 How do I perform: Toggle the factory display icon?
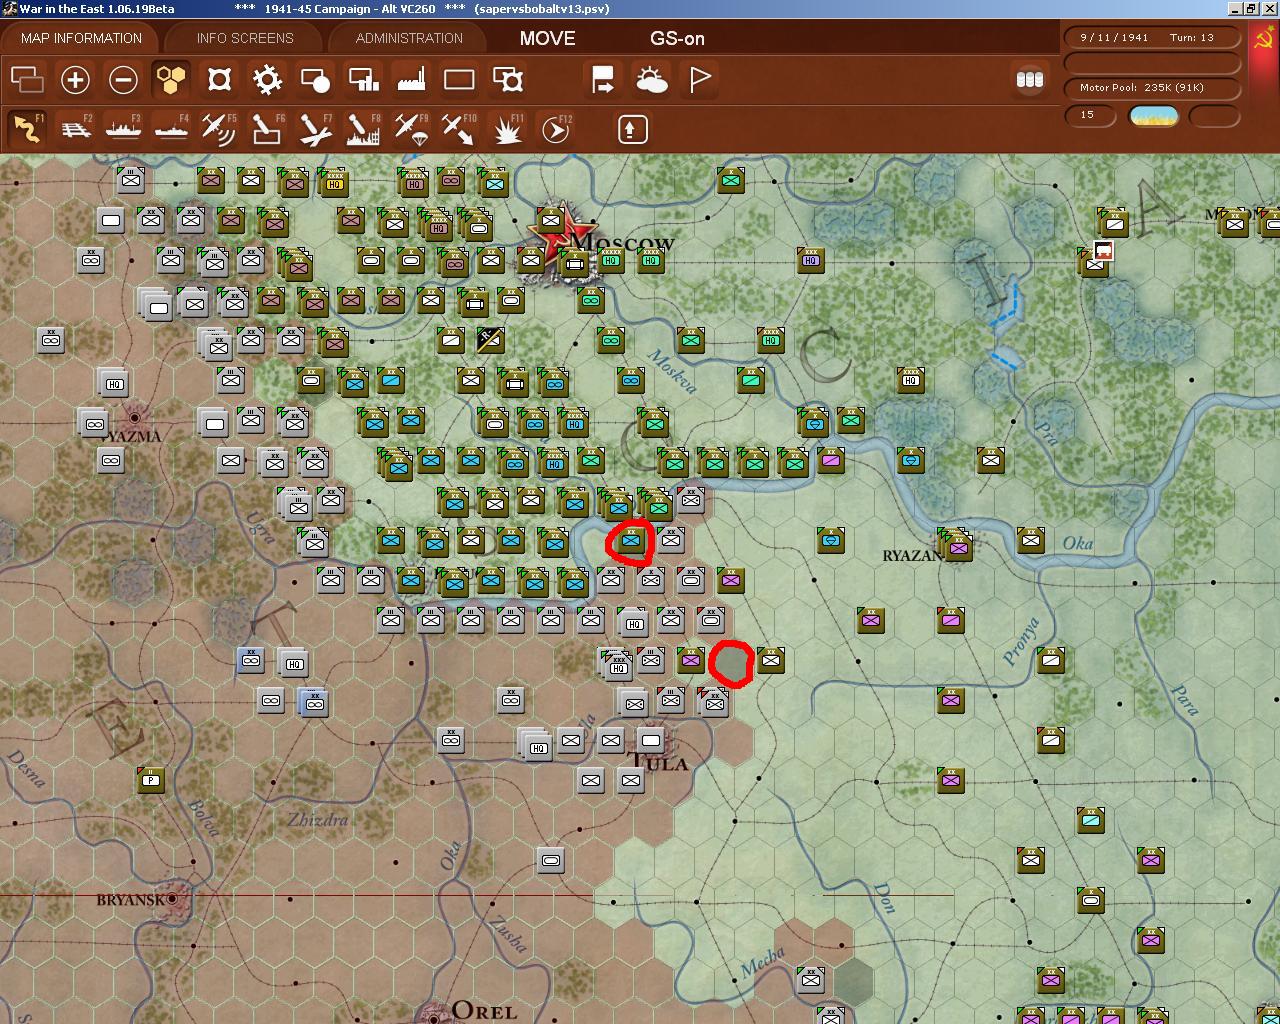point(411,79)
